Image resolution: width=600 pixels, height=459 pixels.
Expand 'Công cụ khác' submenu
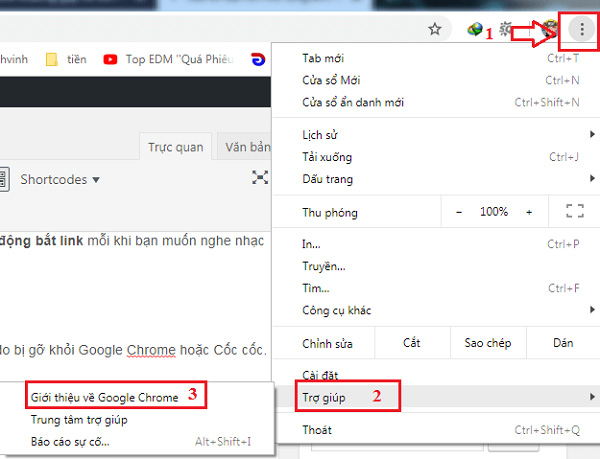coord(434,310)
